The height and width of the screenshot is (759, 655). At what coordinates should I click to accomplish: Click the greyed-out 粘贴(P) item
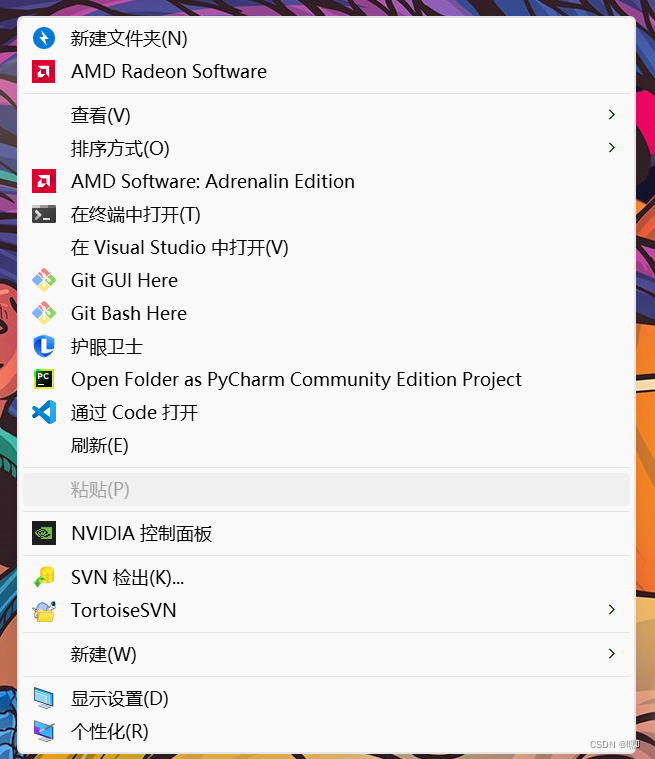pyautogui.click(x=326, y=489)
